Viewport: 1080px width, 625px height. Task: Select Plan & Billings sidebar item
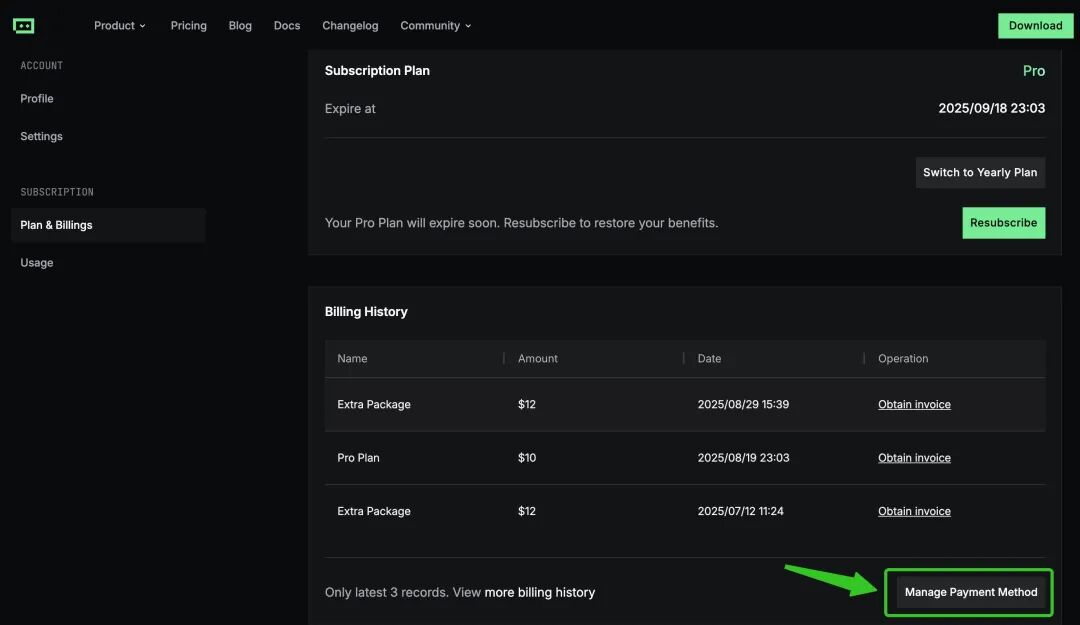click(57, 225)
